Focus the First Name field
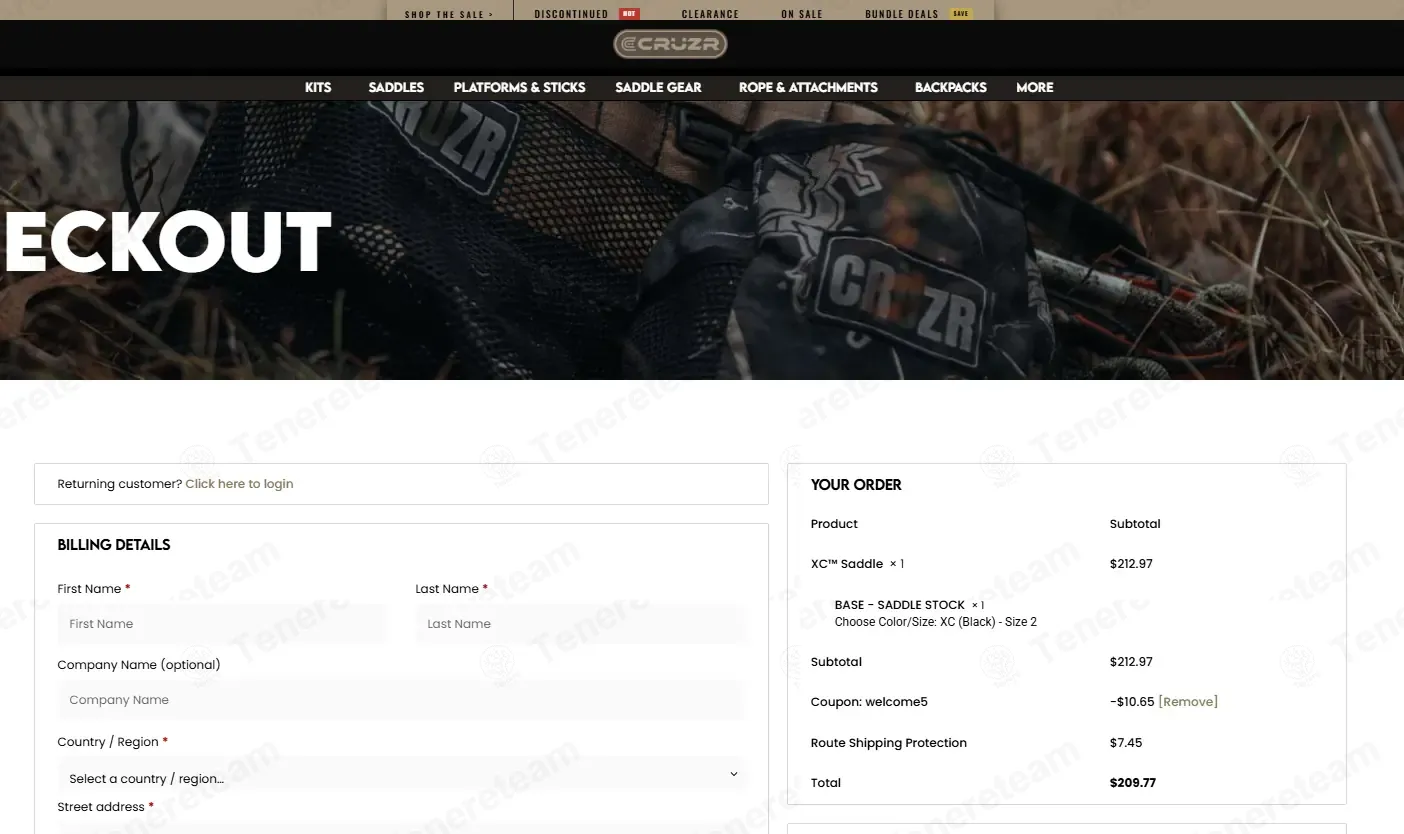Image resolution: width=1404 pixels, height=834 pixels. click(221, 624)
